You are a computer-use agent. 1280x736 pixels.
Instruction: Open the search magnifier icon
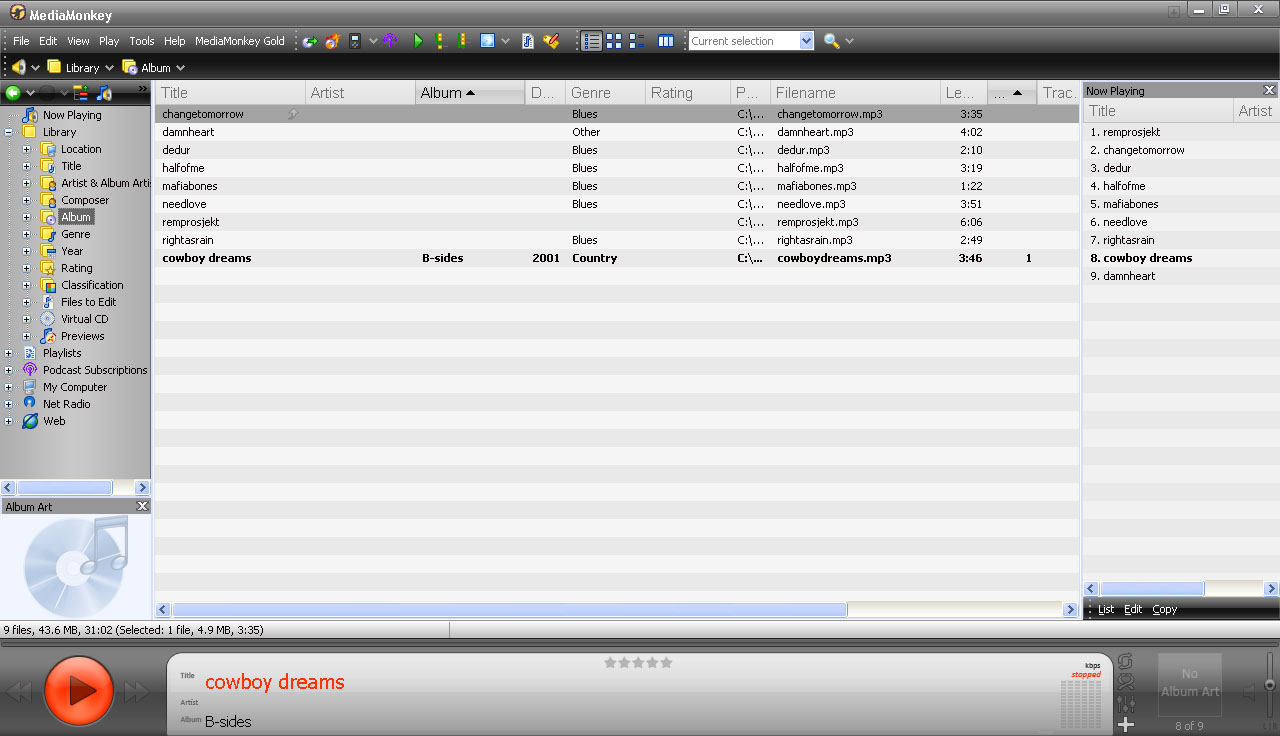click(x=831, y=41)
